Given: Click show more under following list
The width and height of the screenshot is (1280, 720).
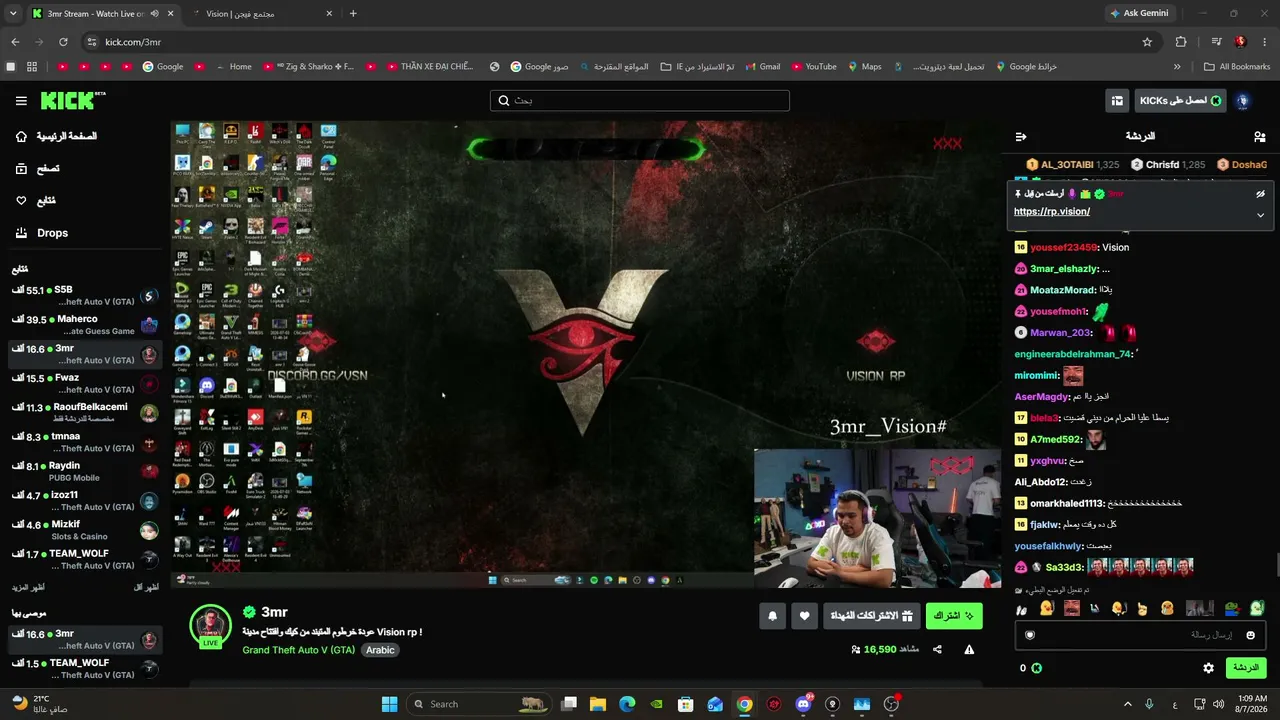Looking at the screenshot, I should click(28, 588).
